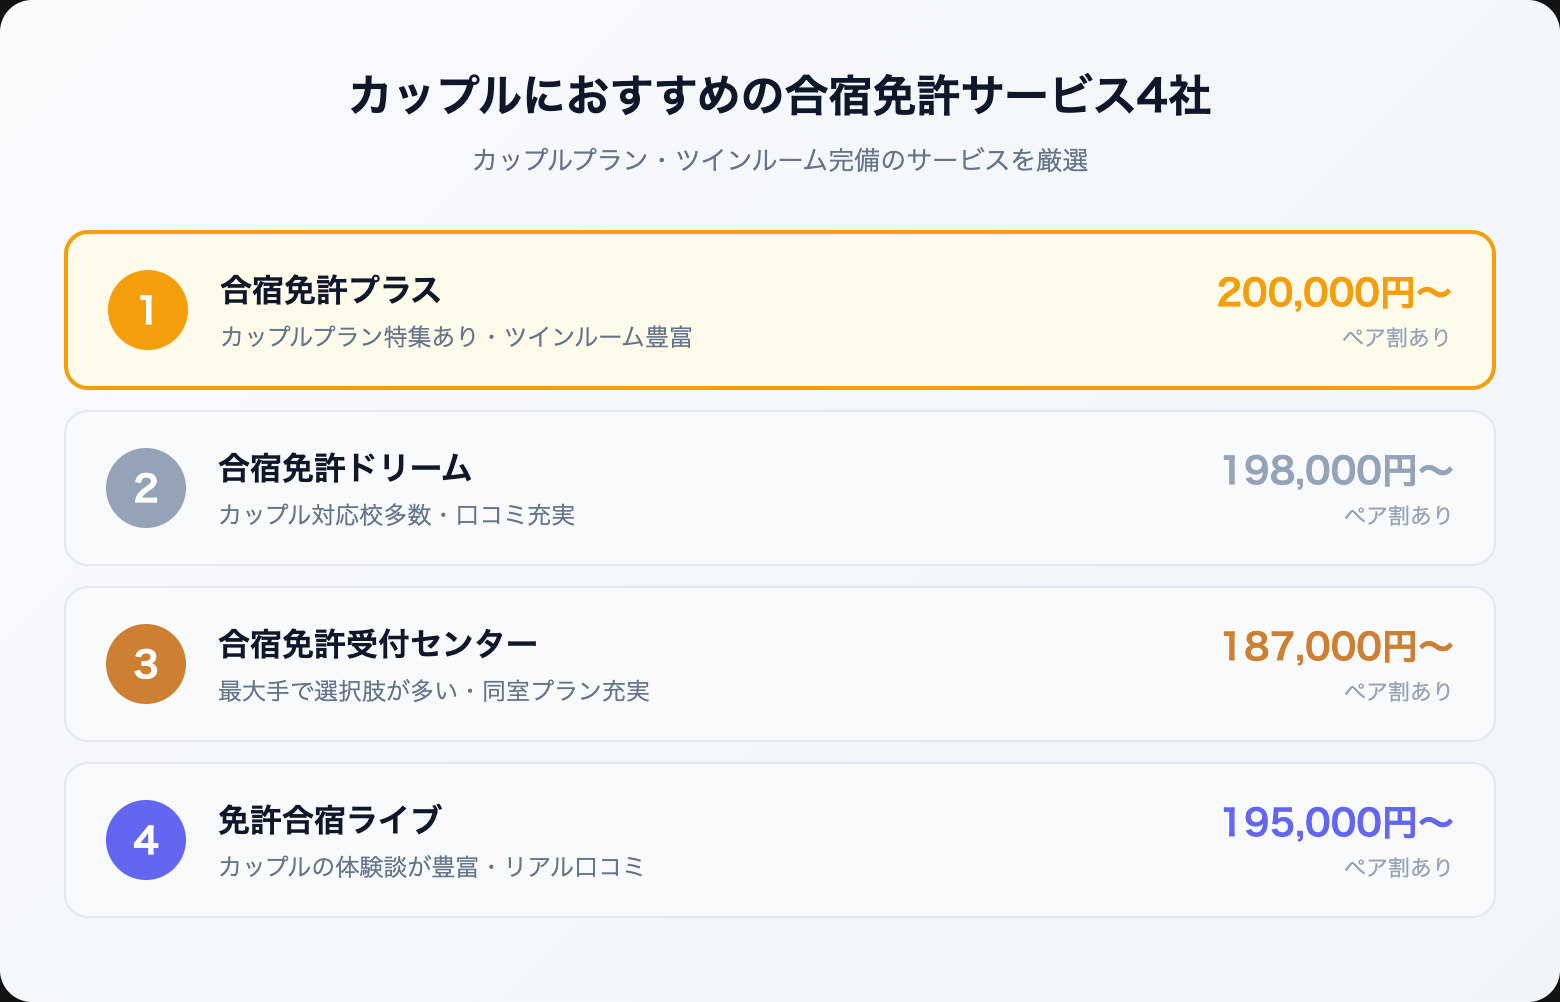Click the bronze number 3 rank badge

pos(146,664)
